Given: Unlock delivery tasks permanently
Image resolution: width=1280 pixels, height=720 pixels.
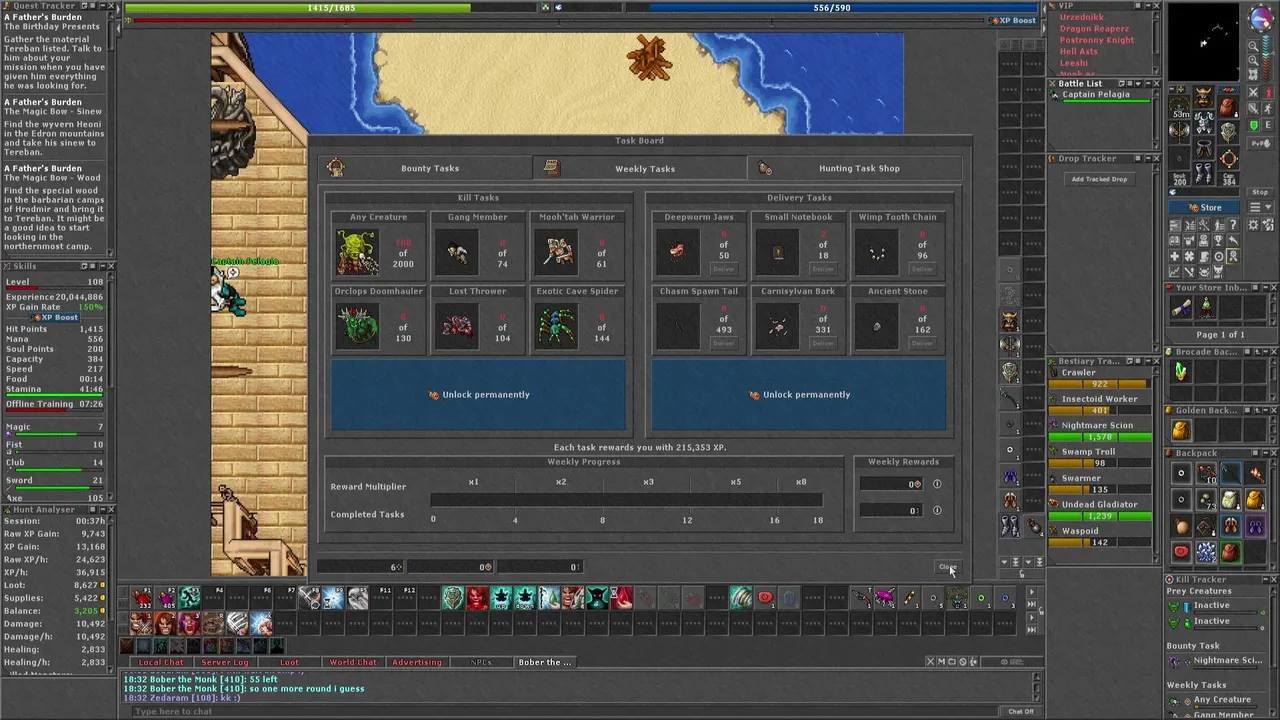Looking at the screenshot, I should pyautogui.click(x=799, y=394).
